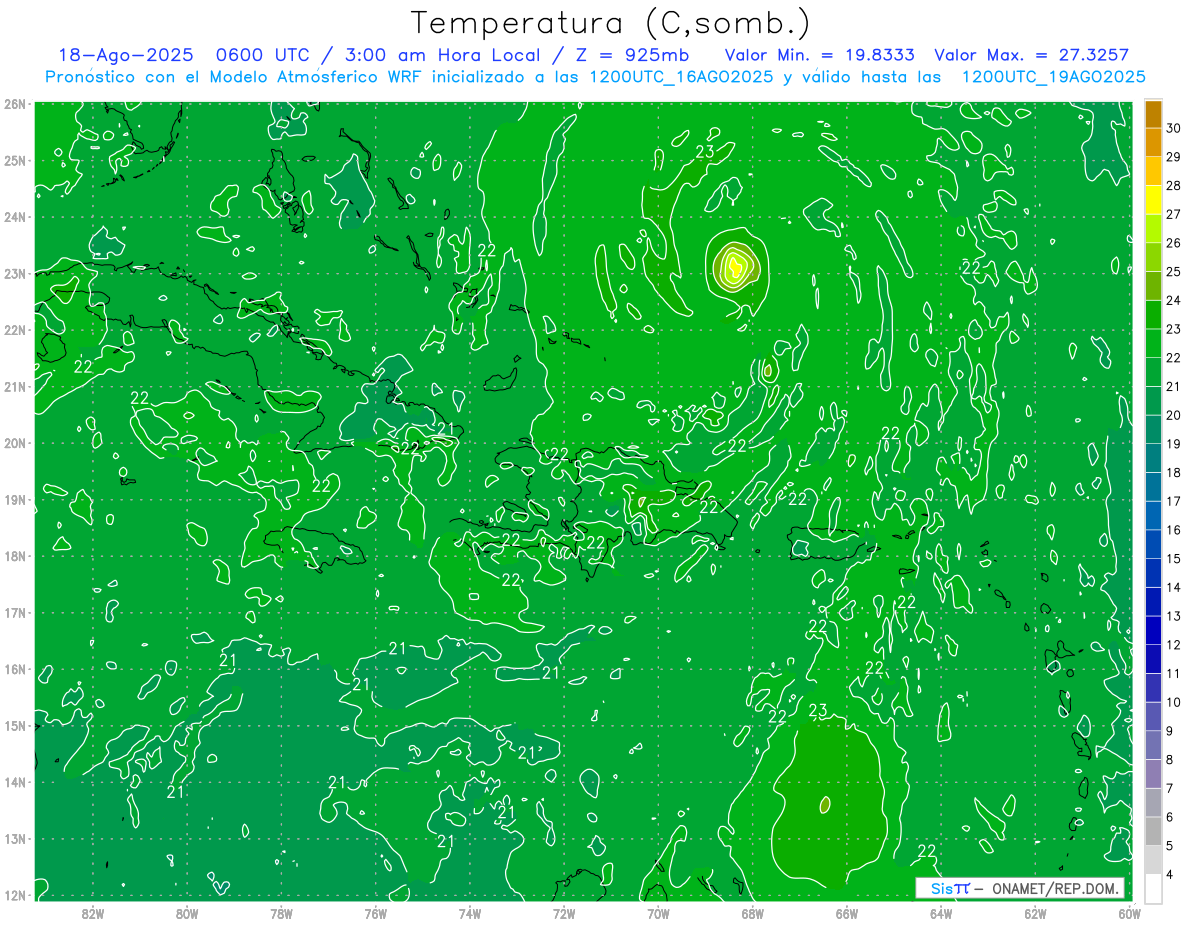Viewport: 1200px width, 927px height.
Task: Click the 24N latitude axis label
Action: (x=14, y=217)
